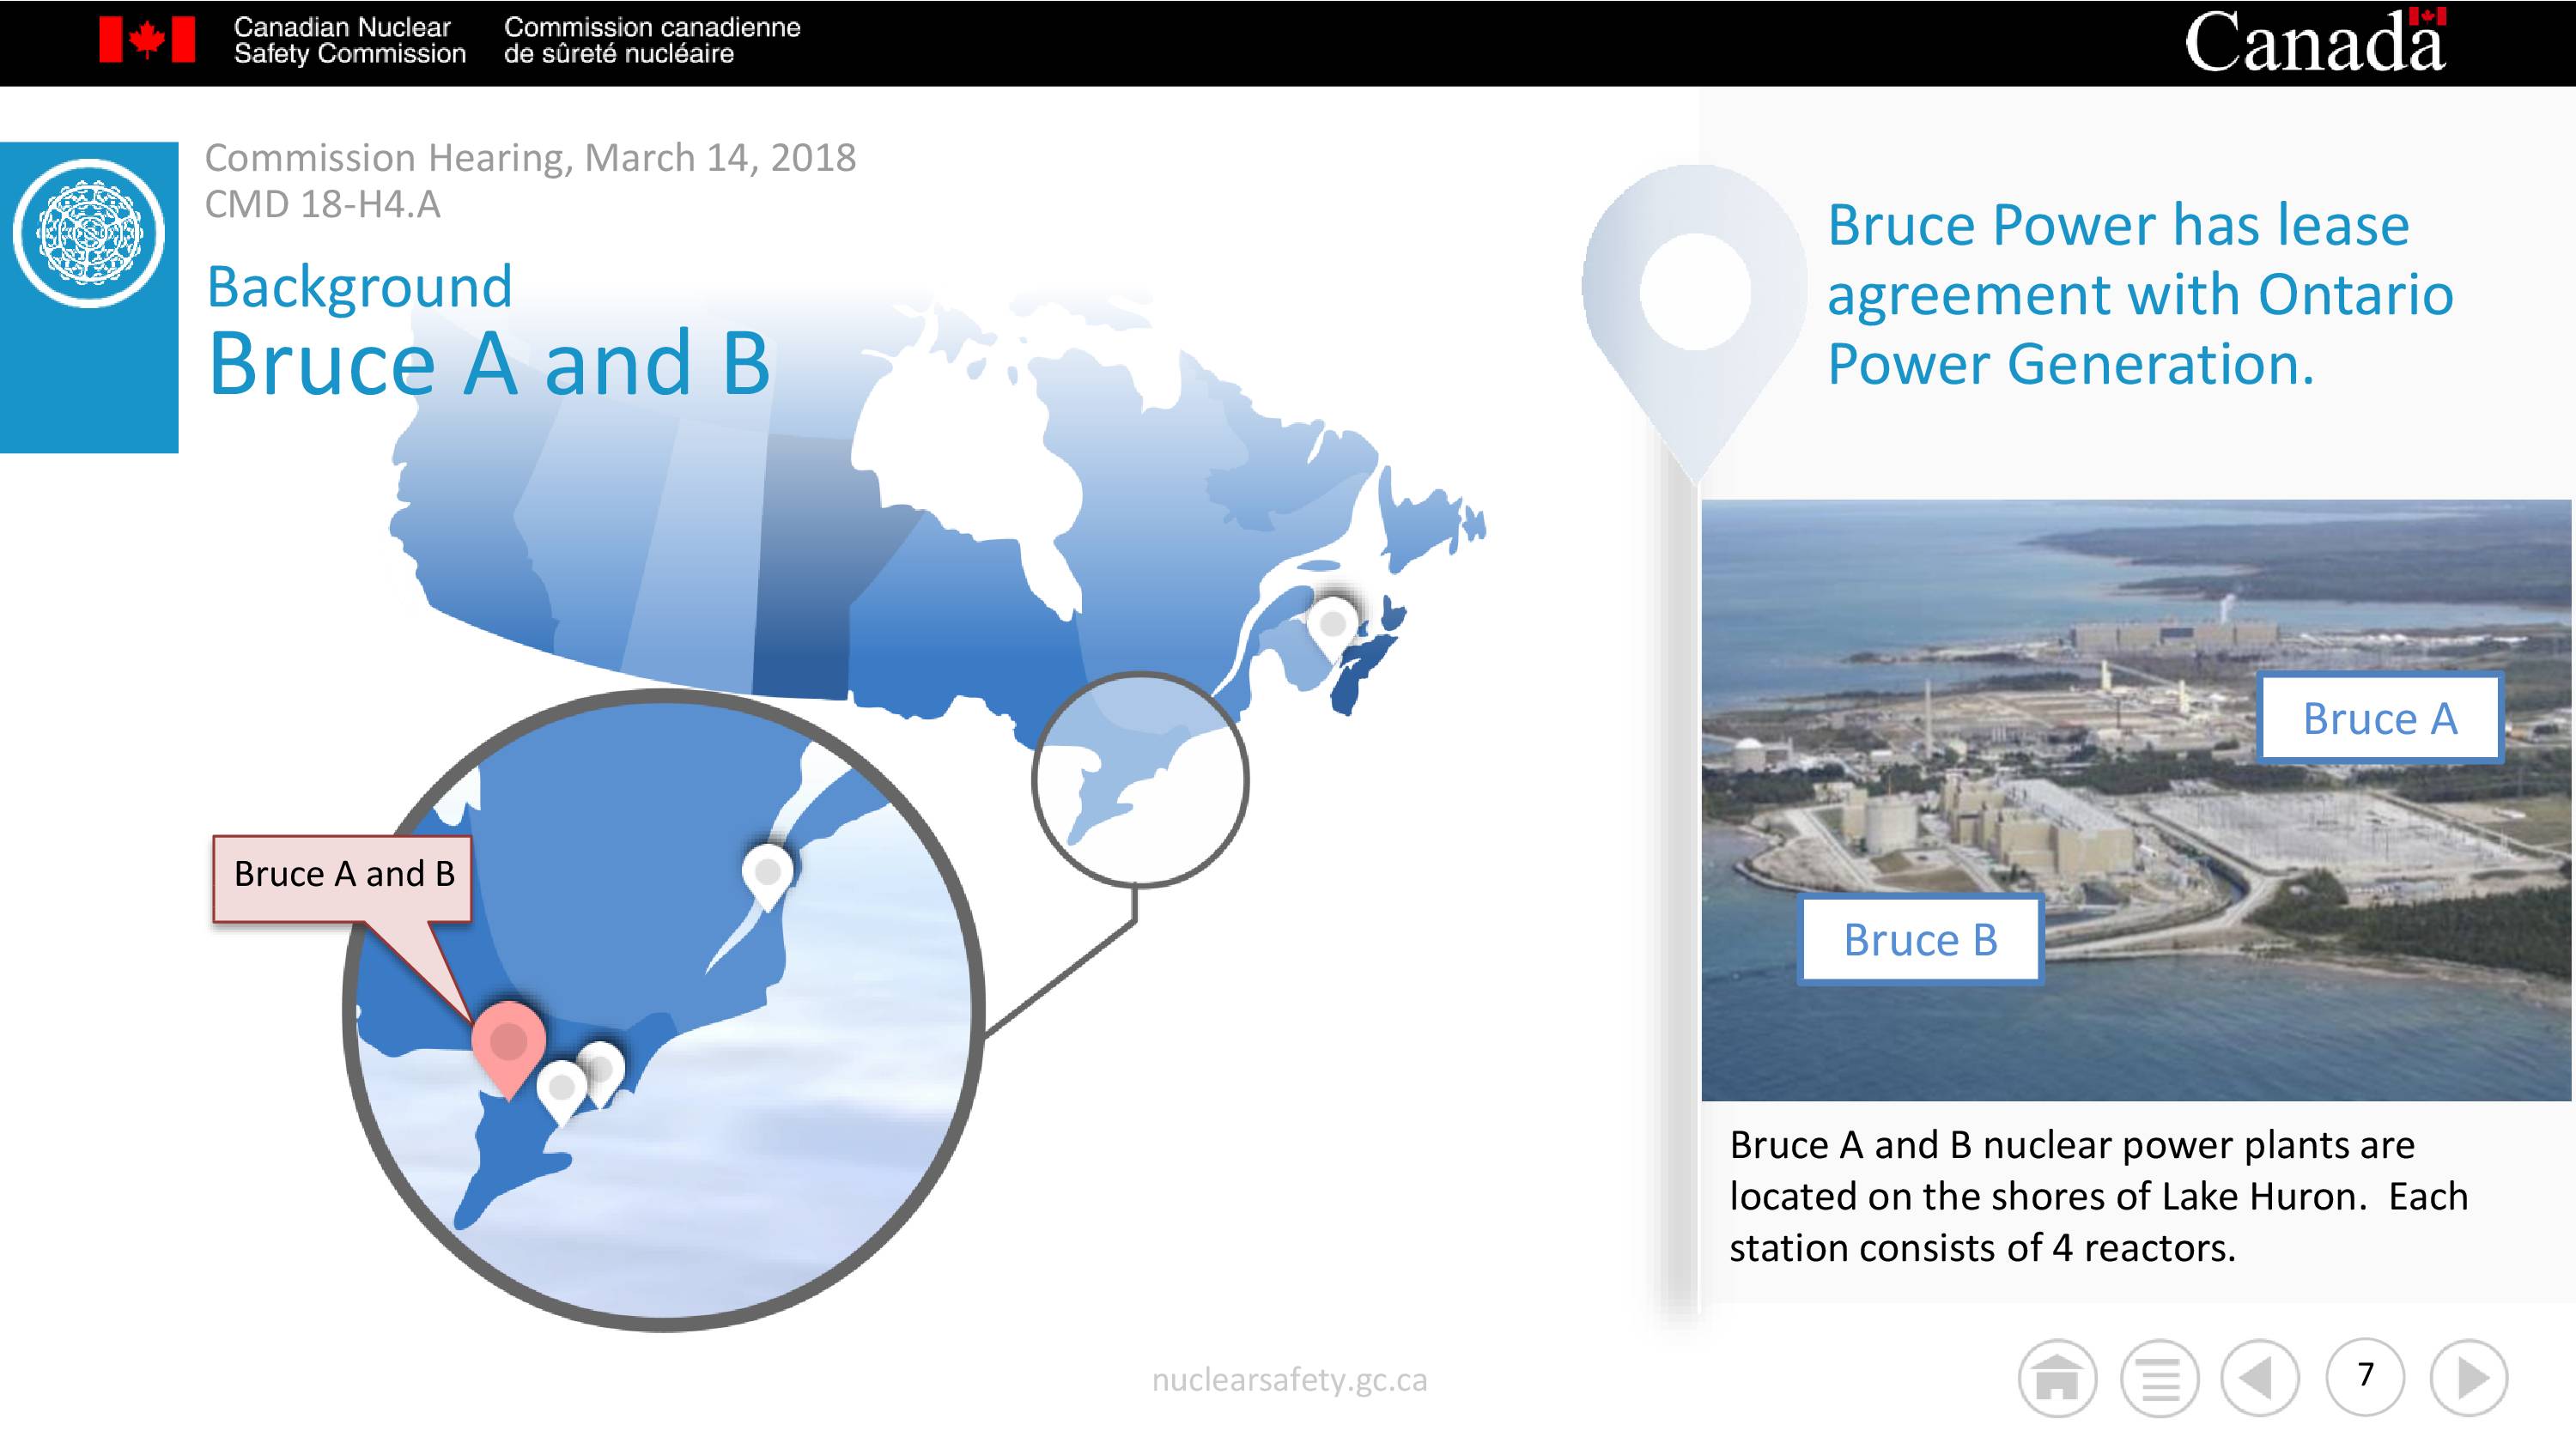Viewport: 2576px width, 1449px height.
Task: Click the large grey location pin graphic
Action: click(x=1694, y=325)
